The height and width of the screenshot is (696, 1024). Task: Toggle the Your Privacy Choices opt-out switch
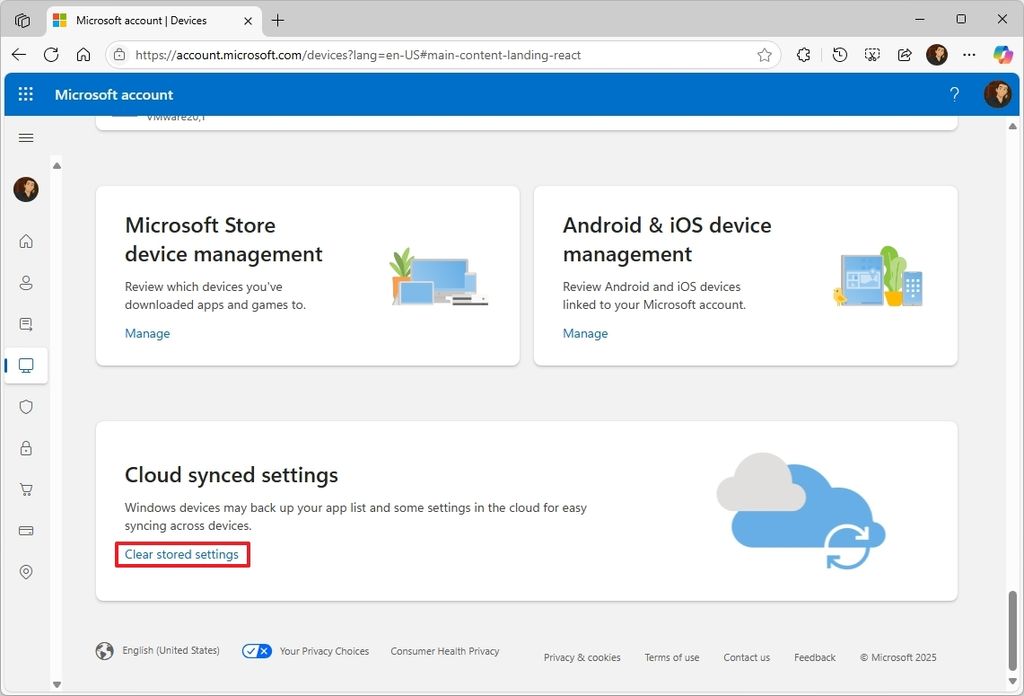tap(256, 650)
